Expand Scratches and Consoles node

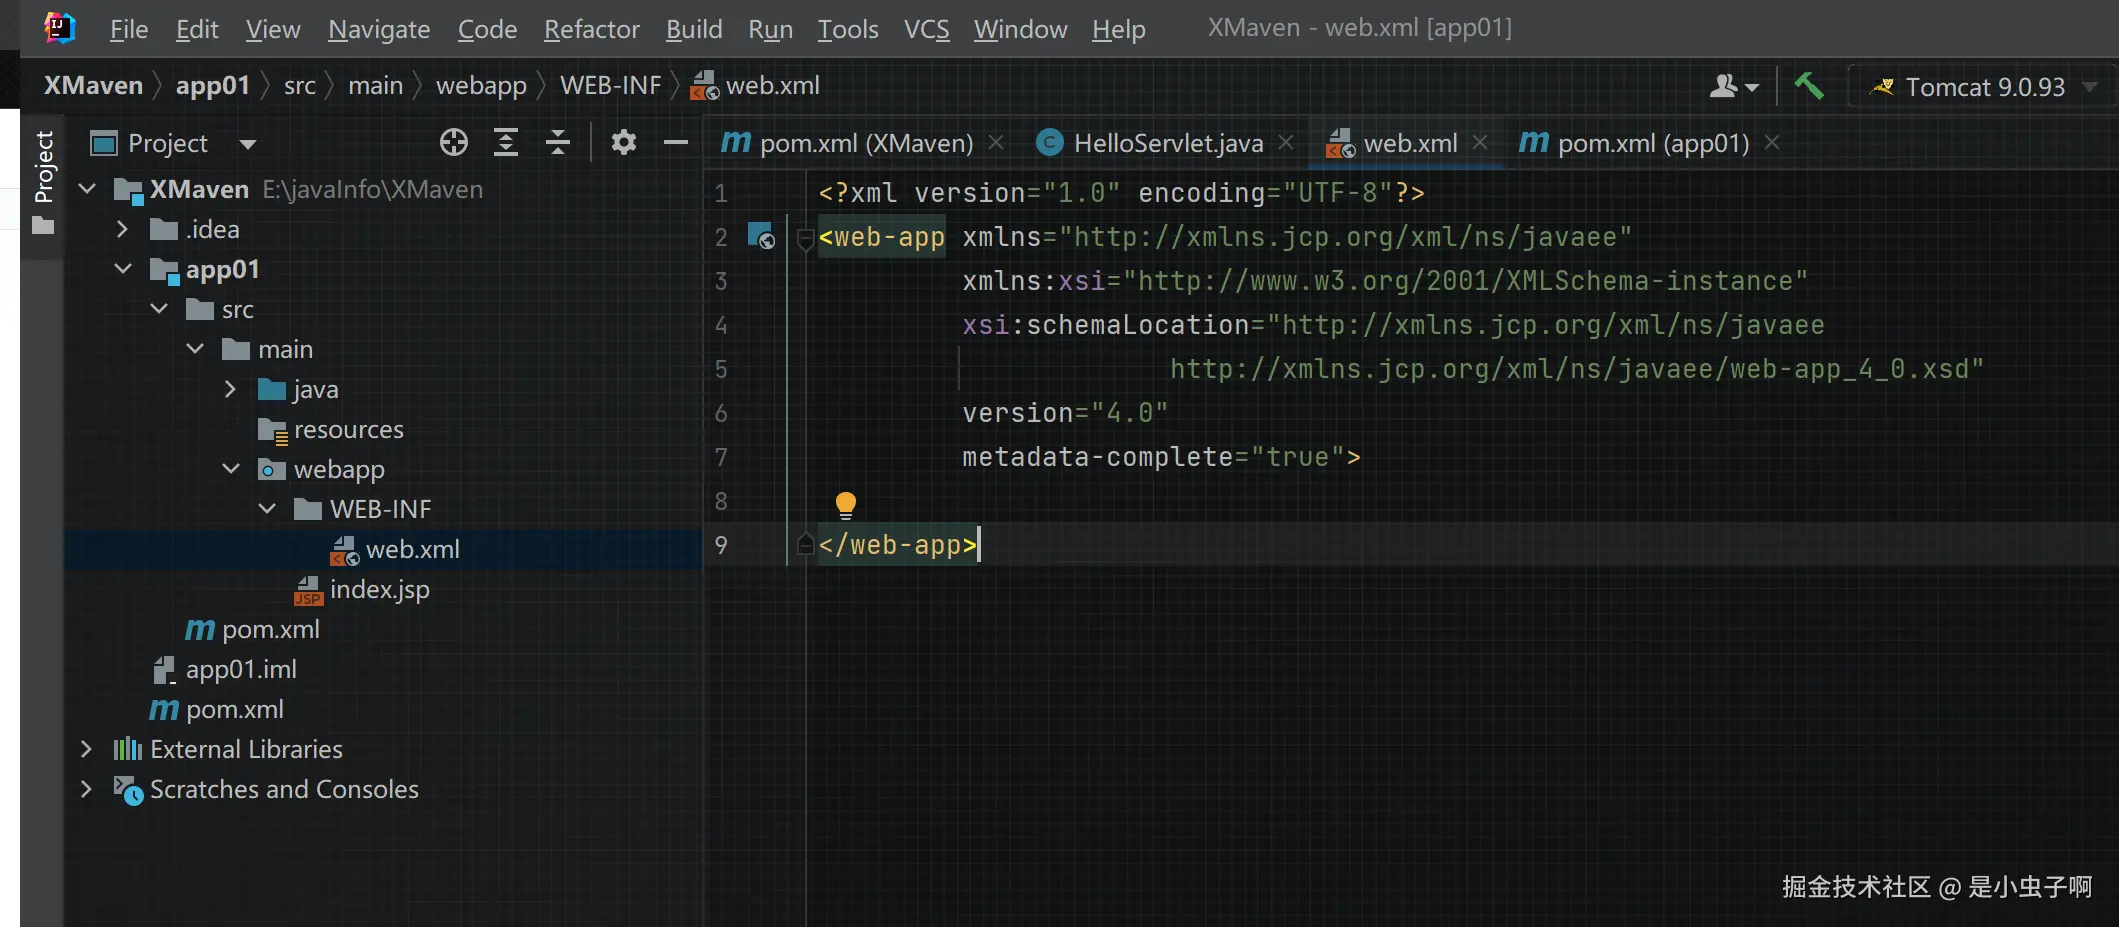87,789
